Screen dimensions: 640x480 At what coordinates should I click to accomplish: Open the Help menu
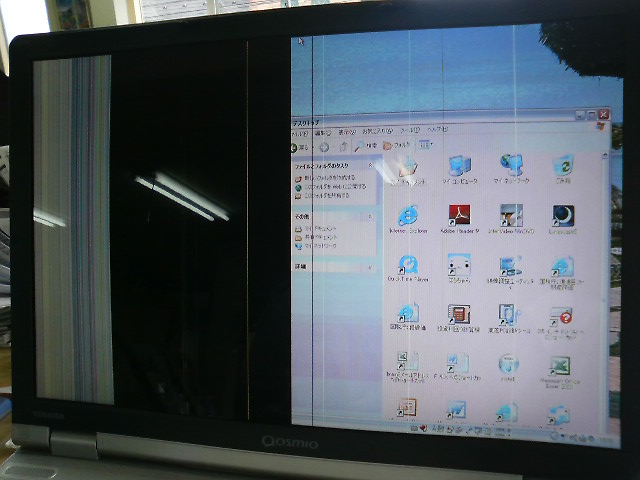coord(437,131)
